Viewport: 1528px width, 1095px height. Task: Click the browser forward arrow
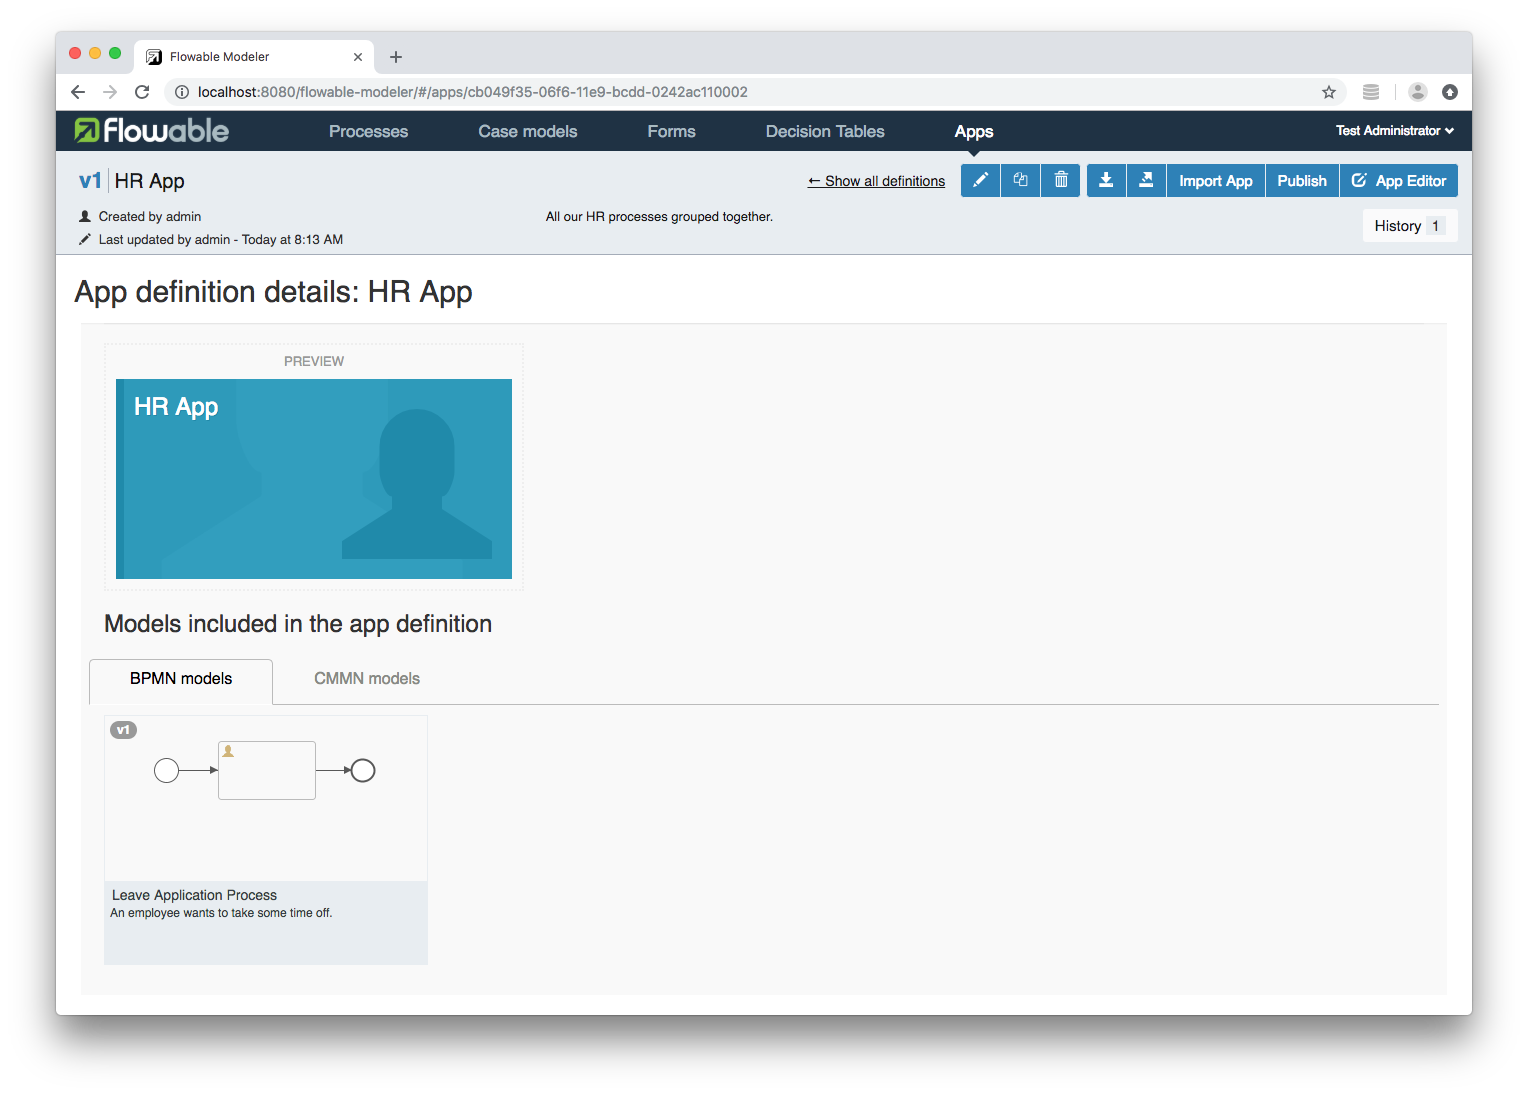(110, 92)
